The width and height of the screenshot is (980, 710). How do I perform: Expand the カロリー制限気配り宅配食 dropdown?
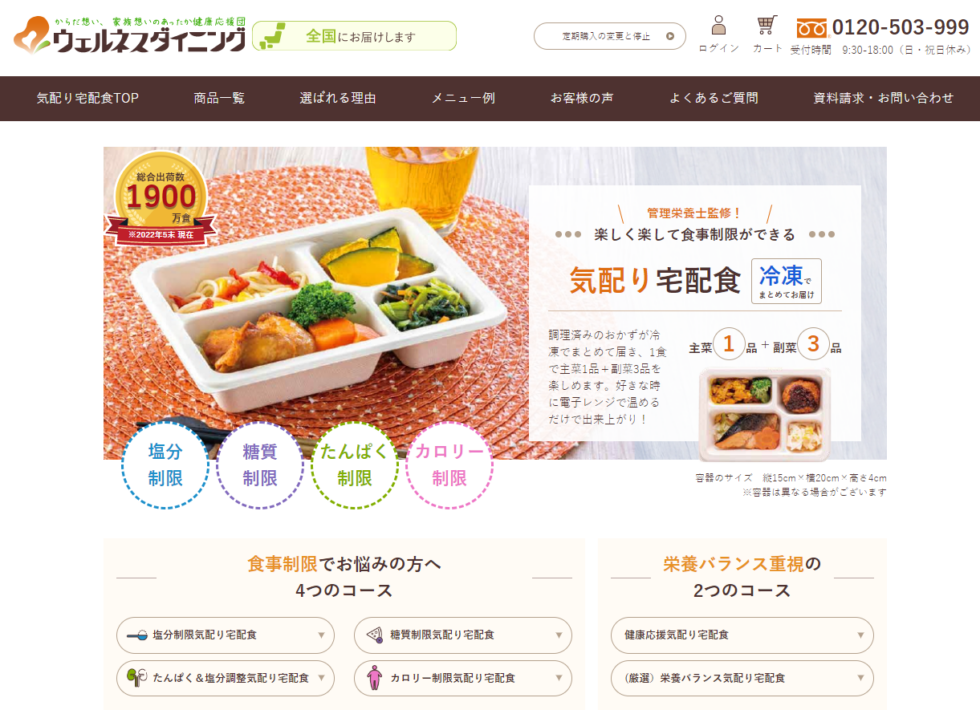point(463,678)
